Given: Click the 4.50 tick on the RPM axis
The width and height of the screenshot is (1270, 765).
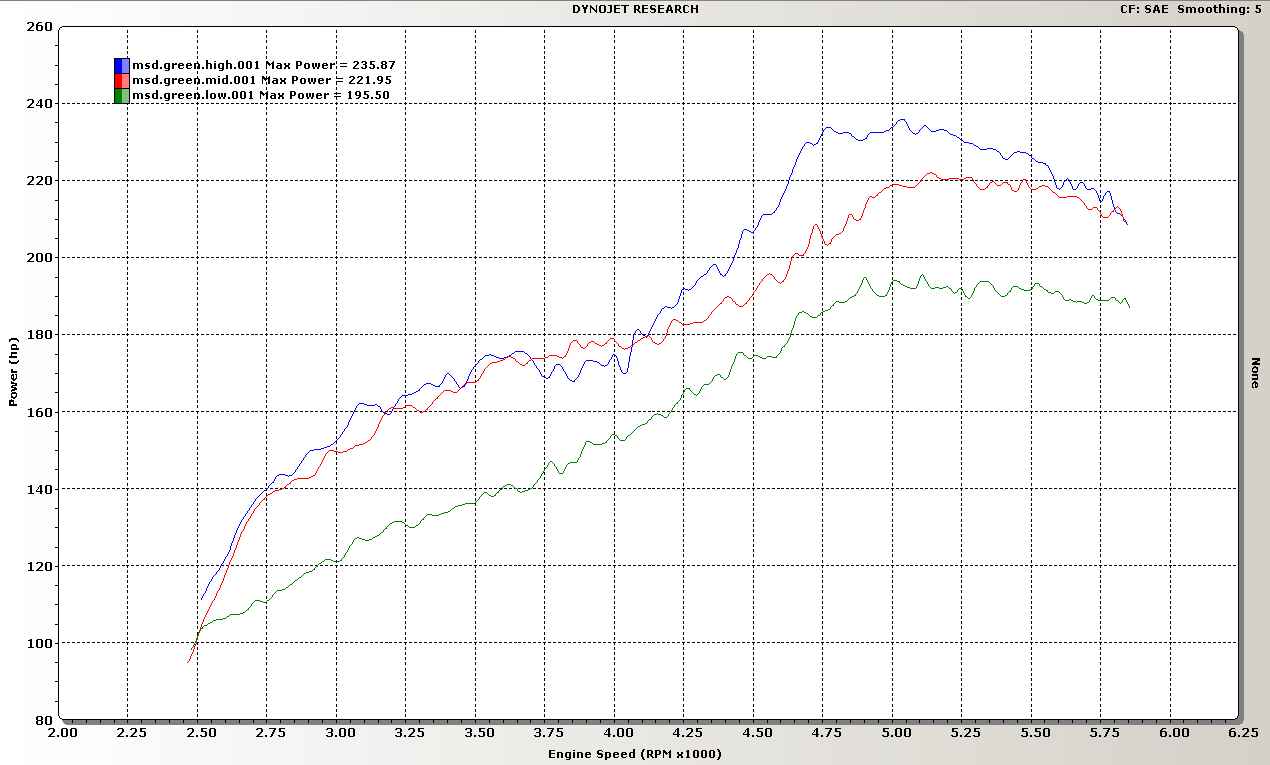Looking at the screenshot, I should tap(756, 733).
